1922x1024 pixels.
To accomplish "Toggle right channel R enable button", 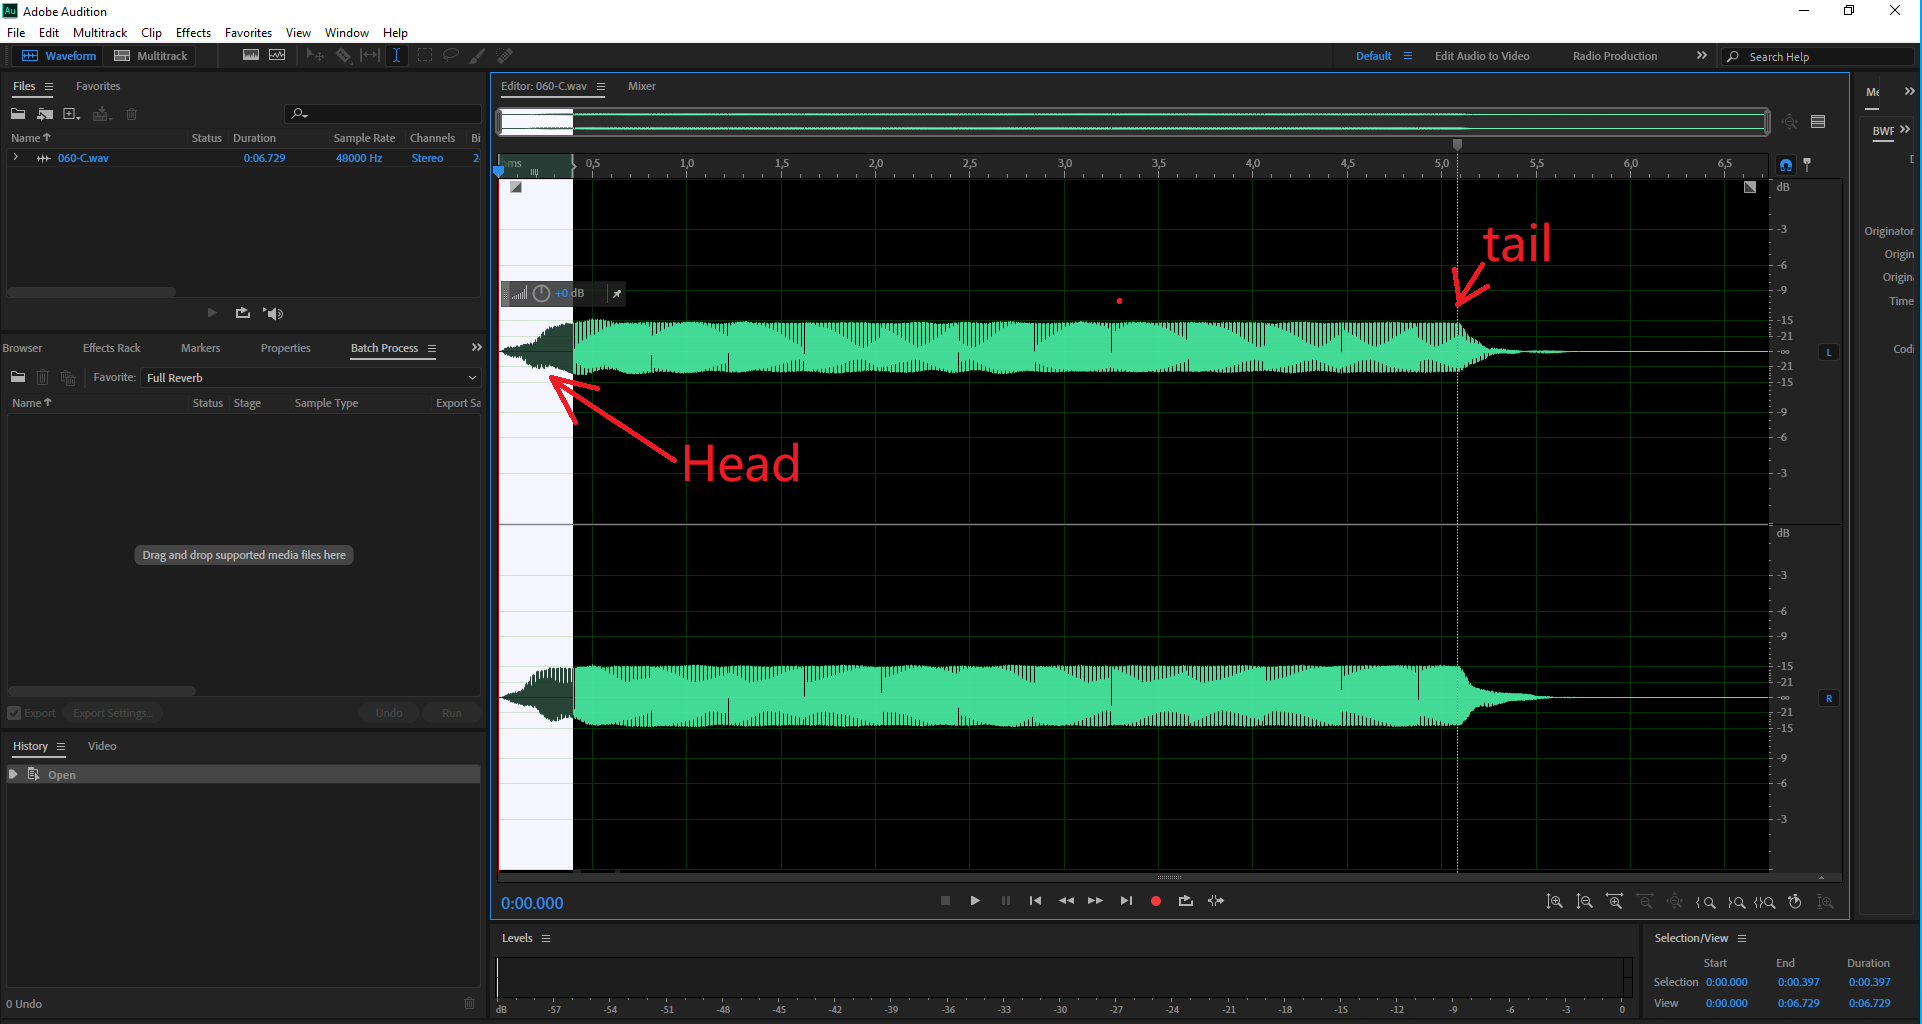I will click(x=1829, y=698).
